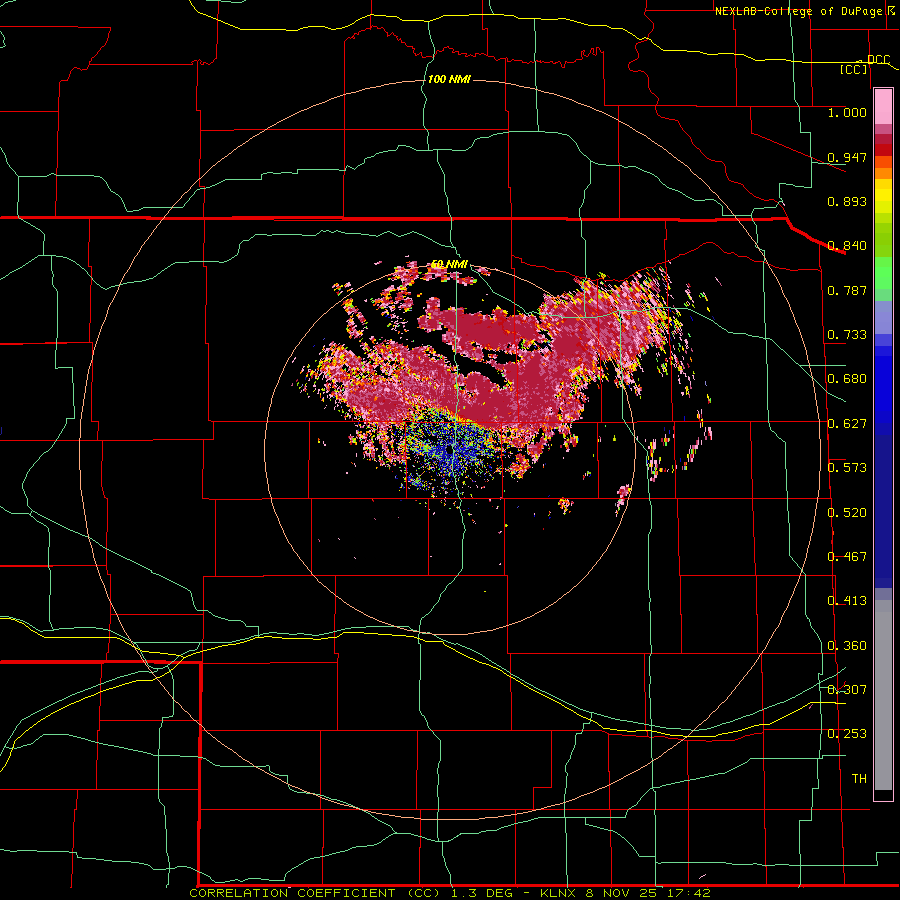This screenshot has height=900, width=900.
Task: Select the 0.520 legend value
Action: coord(847,513)
